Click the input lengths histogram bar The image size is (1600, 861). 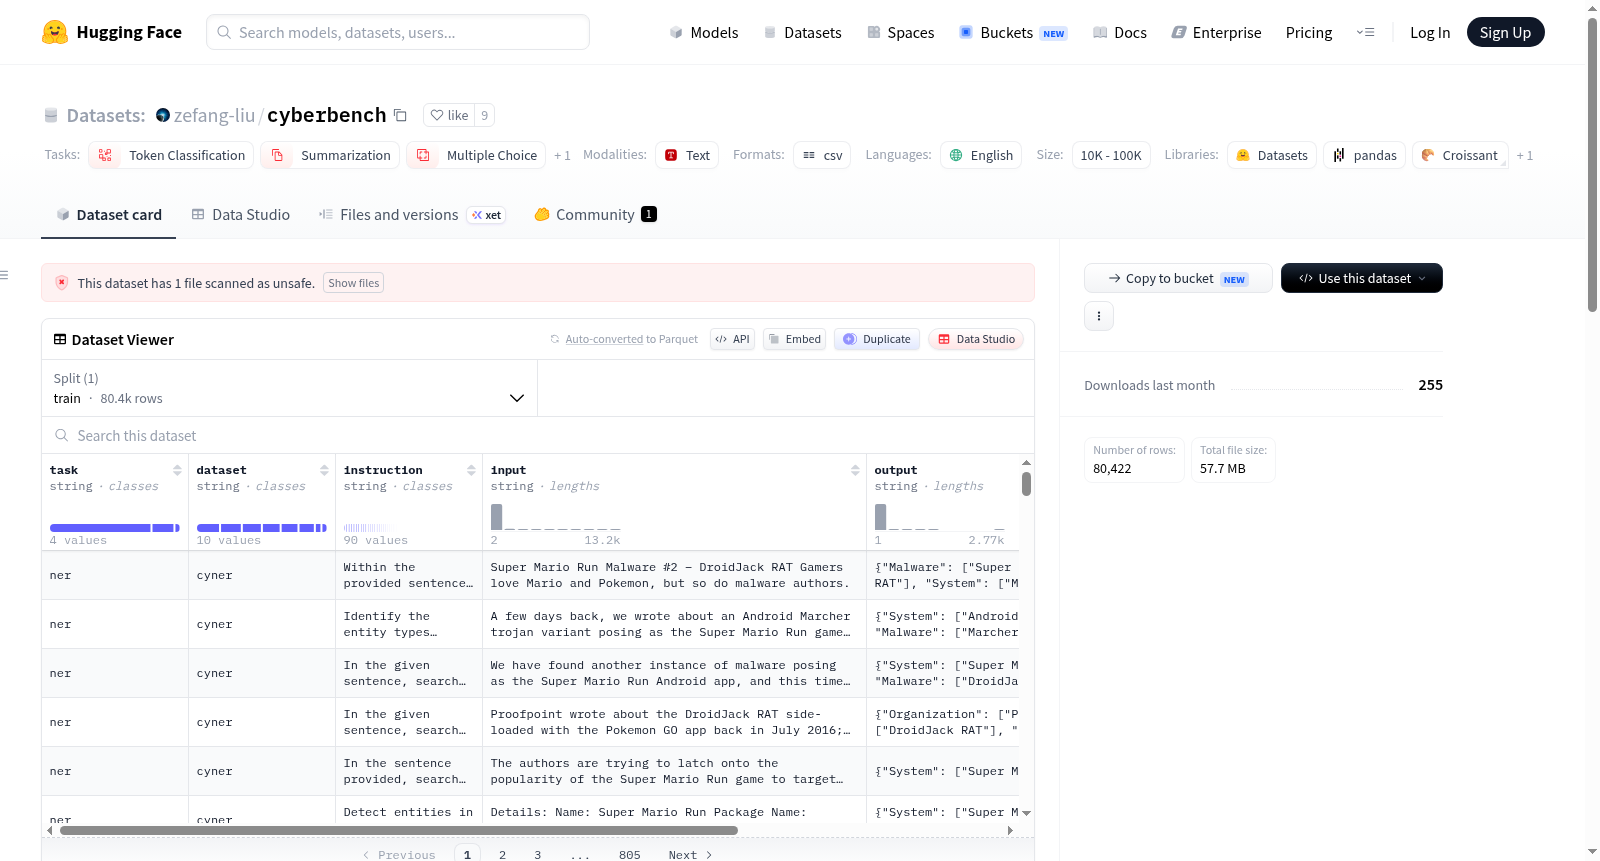496,516
